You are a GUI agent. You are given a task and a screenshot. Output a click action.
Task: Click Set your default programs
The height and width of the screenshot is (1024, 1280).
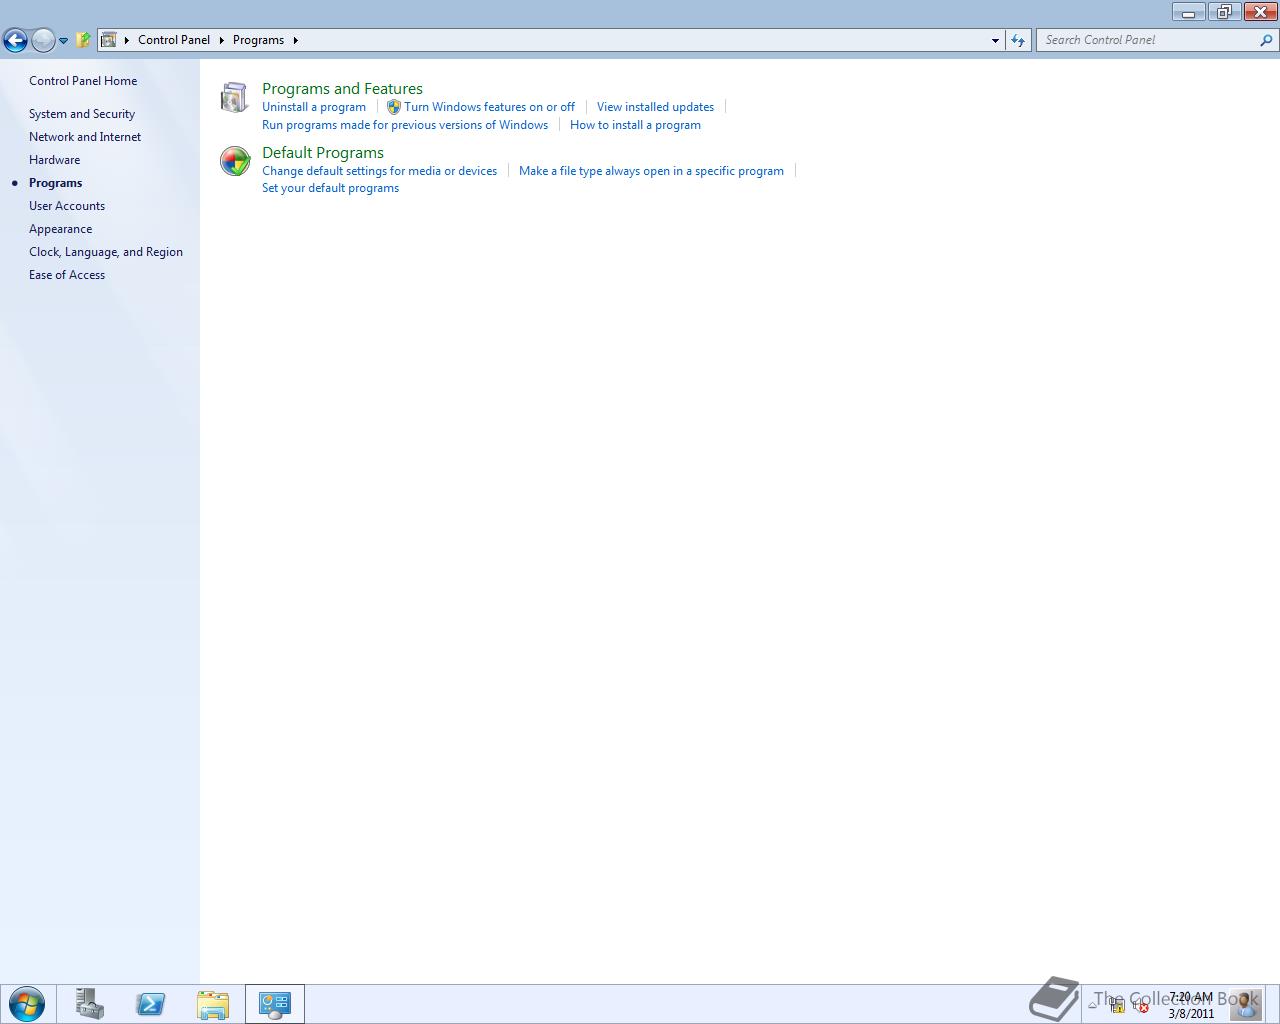[x=330, y=188]
